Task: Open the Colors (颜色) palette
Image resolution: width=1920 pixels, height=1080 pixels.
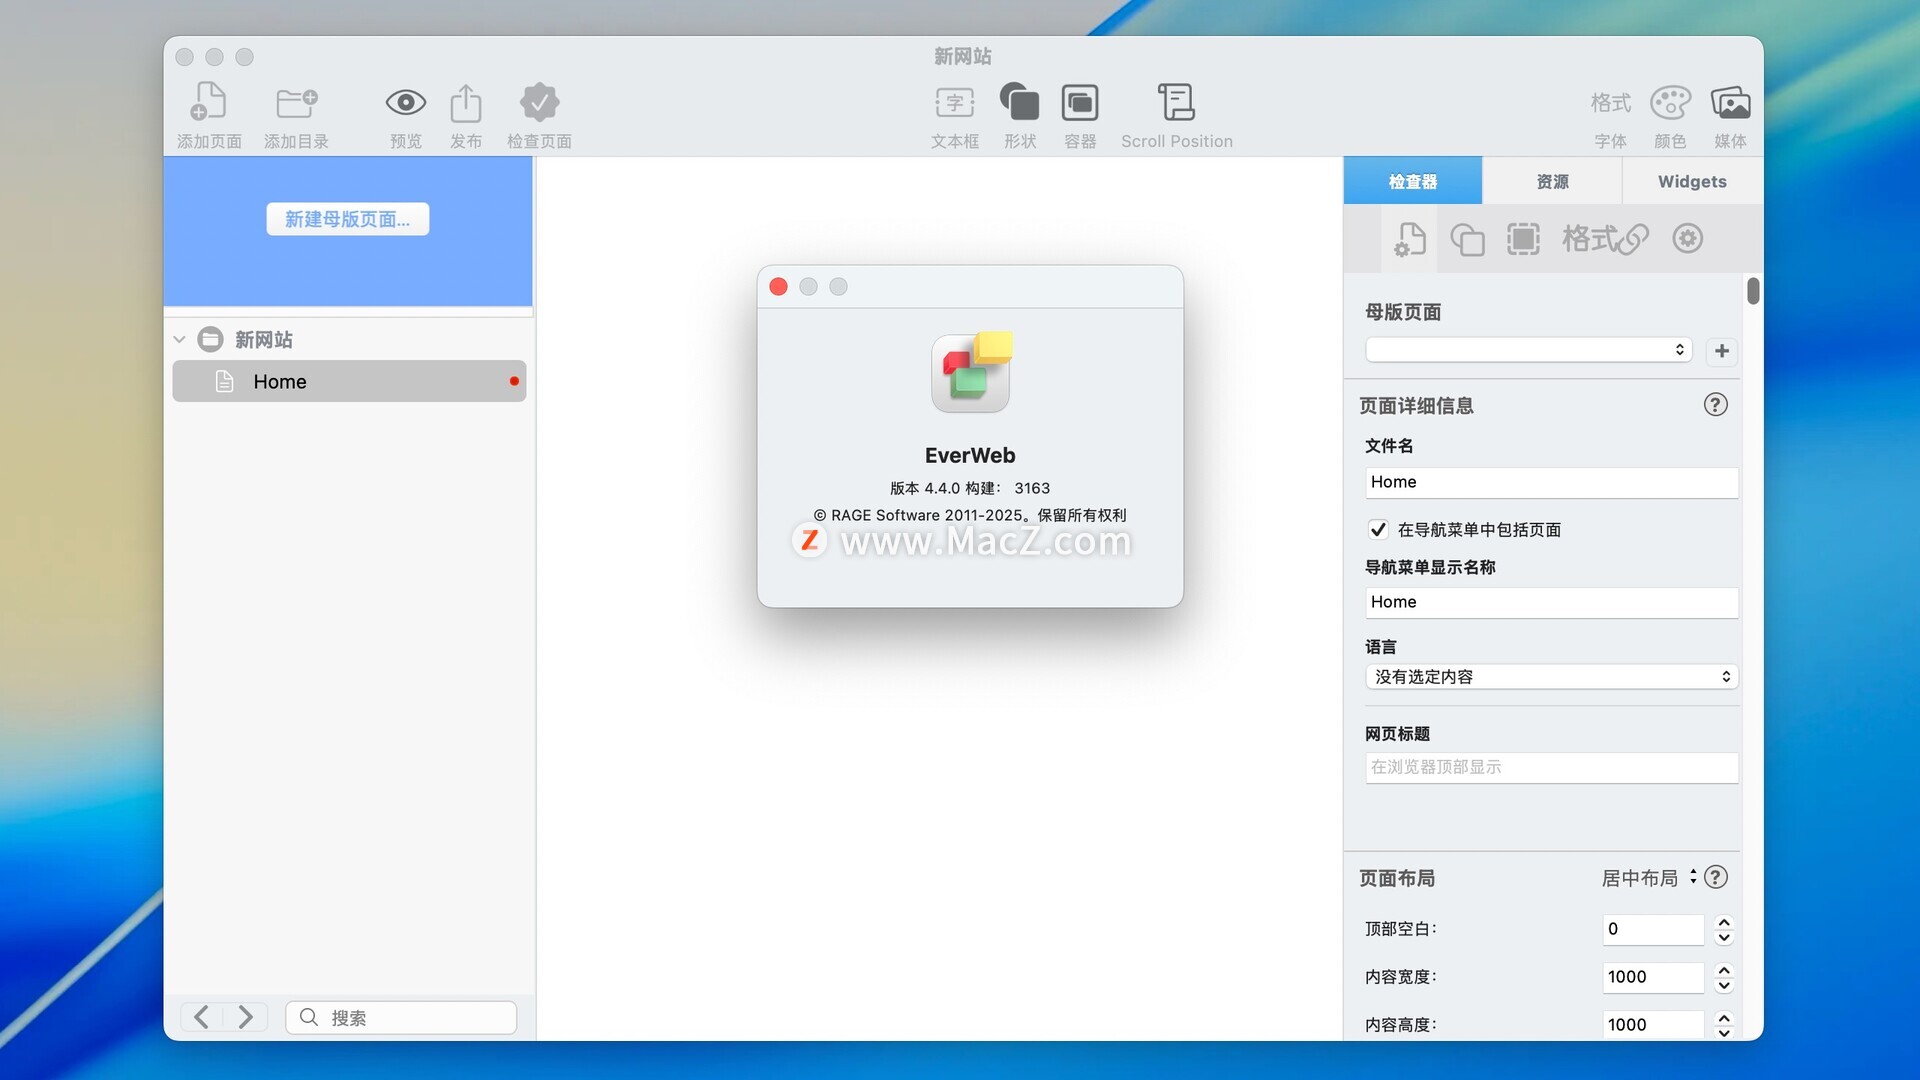Action: pos(1670,102)
